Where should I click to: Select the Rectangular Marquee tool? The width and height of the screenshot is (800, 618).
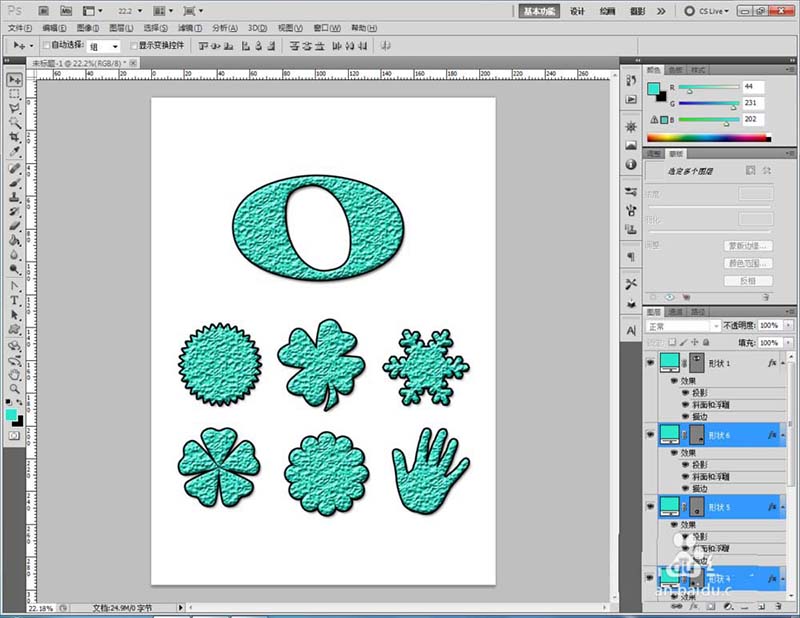[x=15, y=94]
